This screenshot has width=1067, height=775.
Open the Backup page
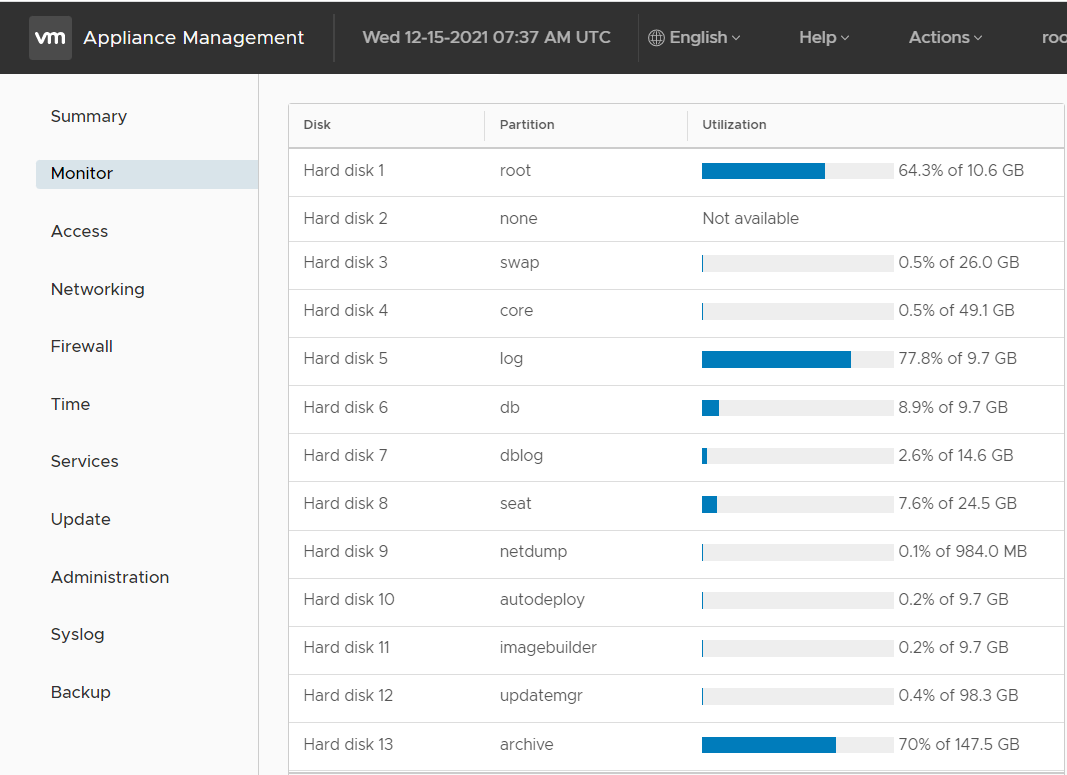80,692
